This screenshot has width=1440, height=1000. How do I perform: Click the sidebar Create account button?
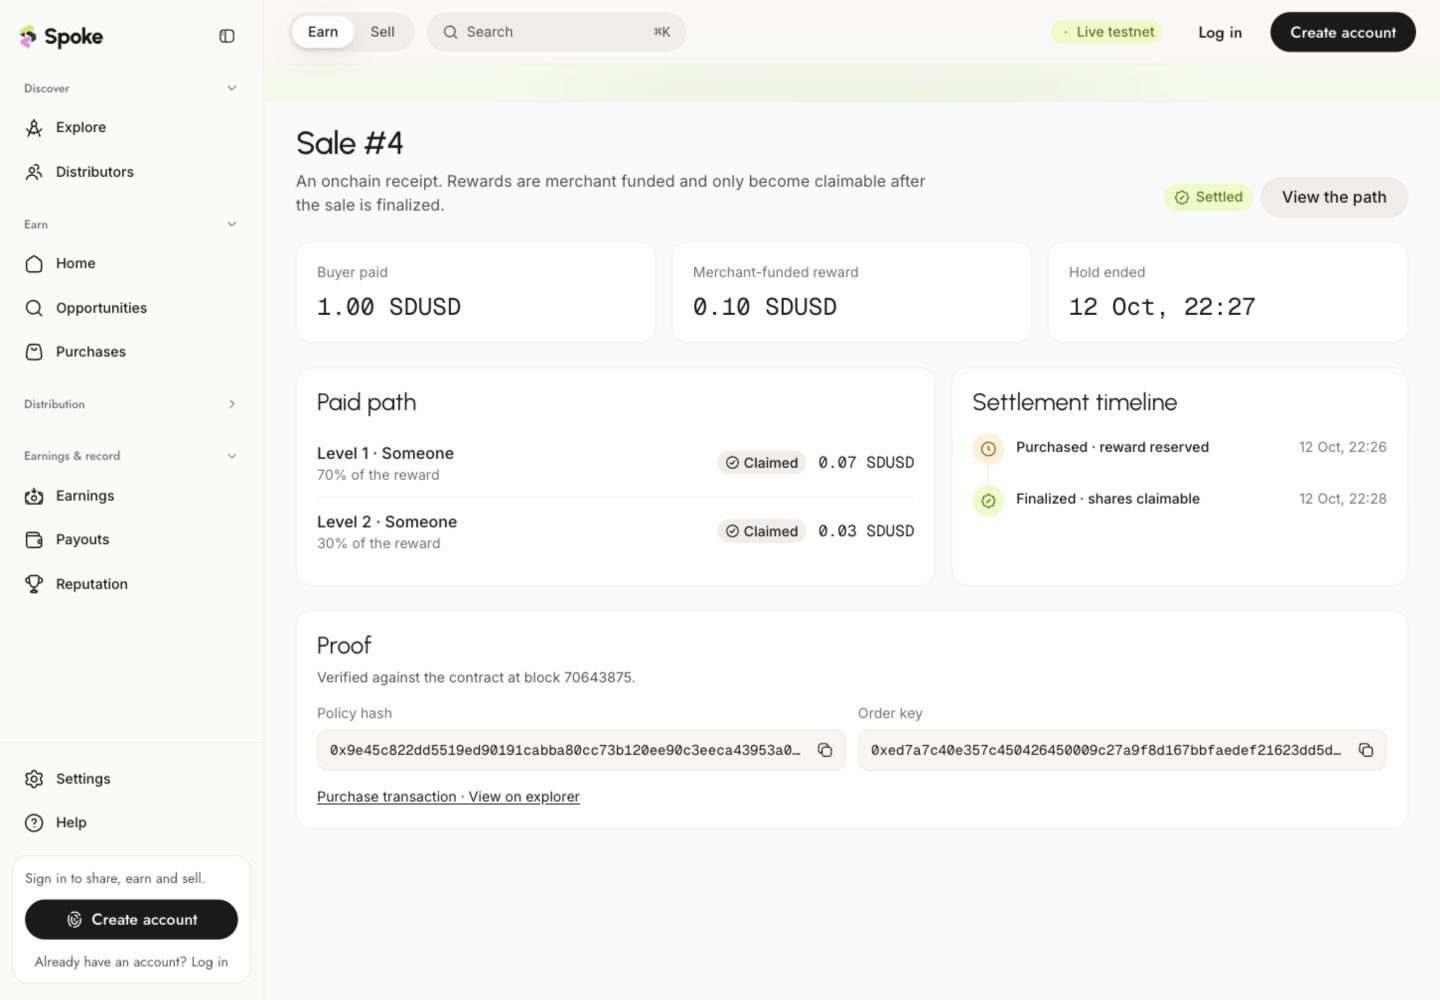coord(131,920)
